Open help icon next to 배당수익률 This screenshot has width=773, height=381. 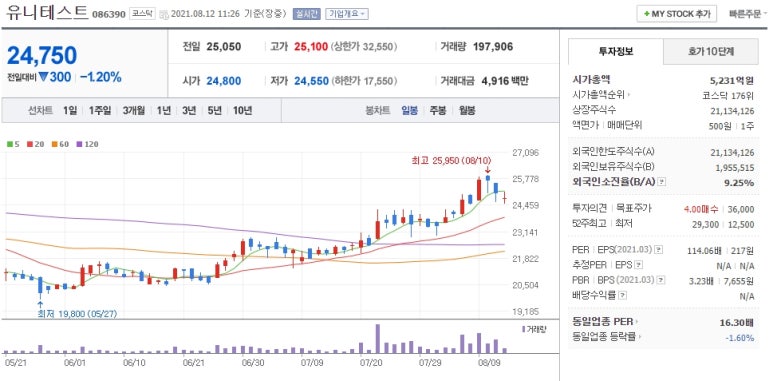click(623, 296)
